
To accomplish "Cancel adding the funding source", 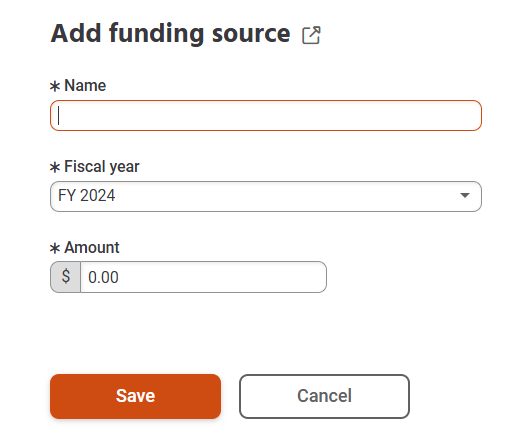I will pos(324,396).
